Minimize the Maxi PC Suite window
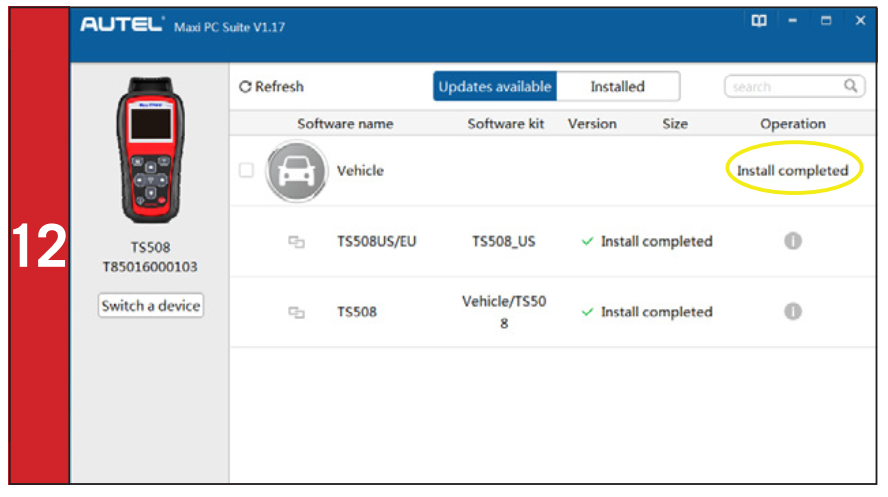 click(793, 21)
